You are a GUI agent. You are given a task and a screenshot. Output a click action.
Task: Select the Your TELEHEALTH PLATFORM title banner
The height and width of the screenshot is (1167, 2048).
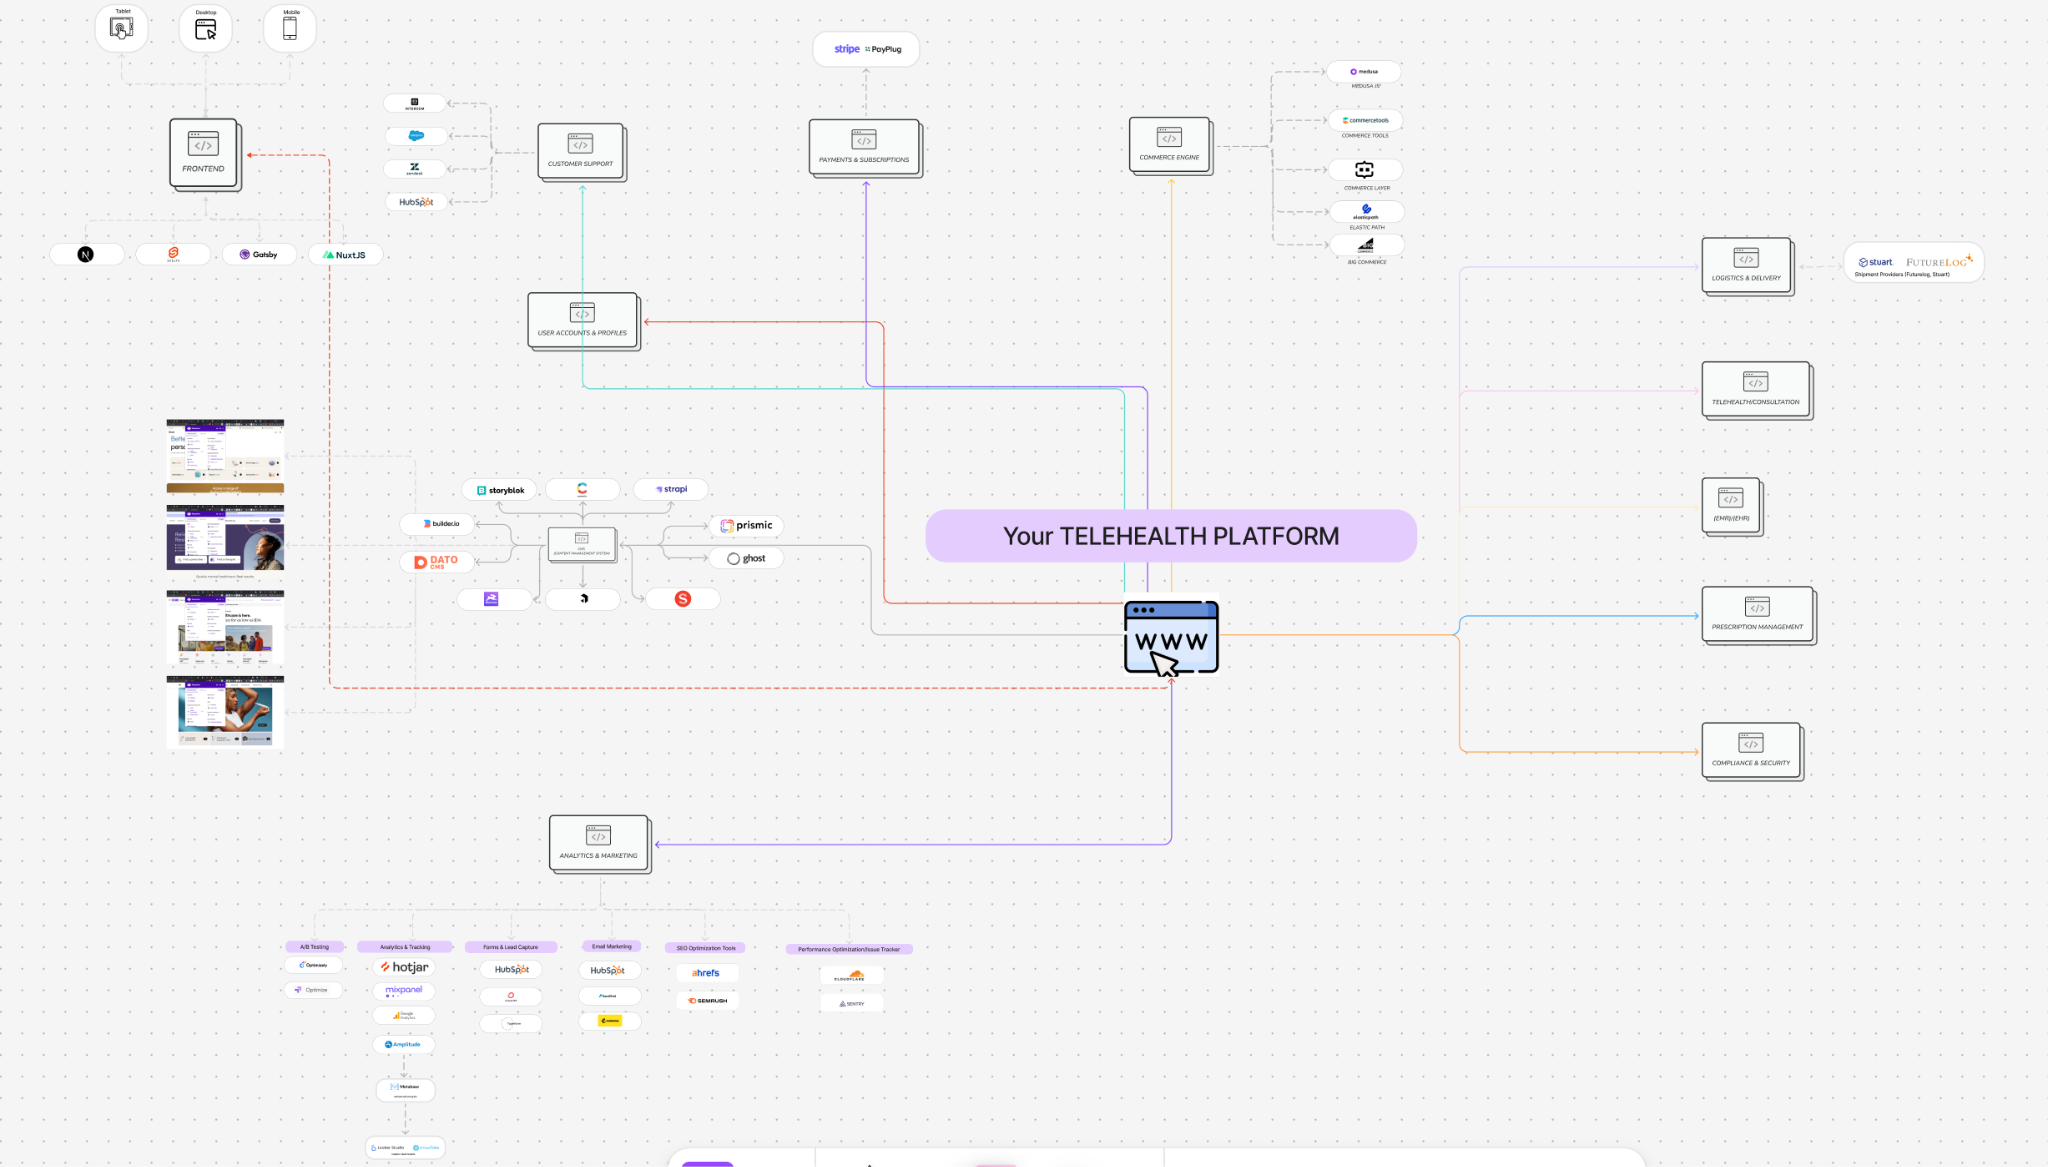click(x=1170, y=536)
